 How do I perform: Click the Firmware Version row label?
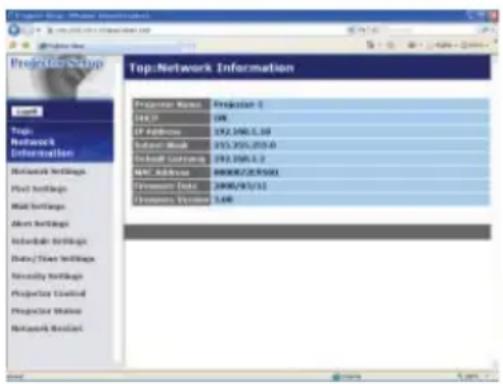171,200
